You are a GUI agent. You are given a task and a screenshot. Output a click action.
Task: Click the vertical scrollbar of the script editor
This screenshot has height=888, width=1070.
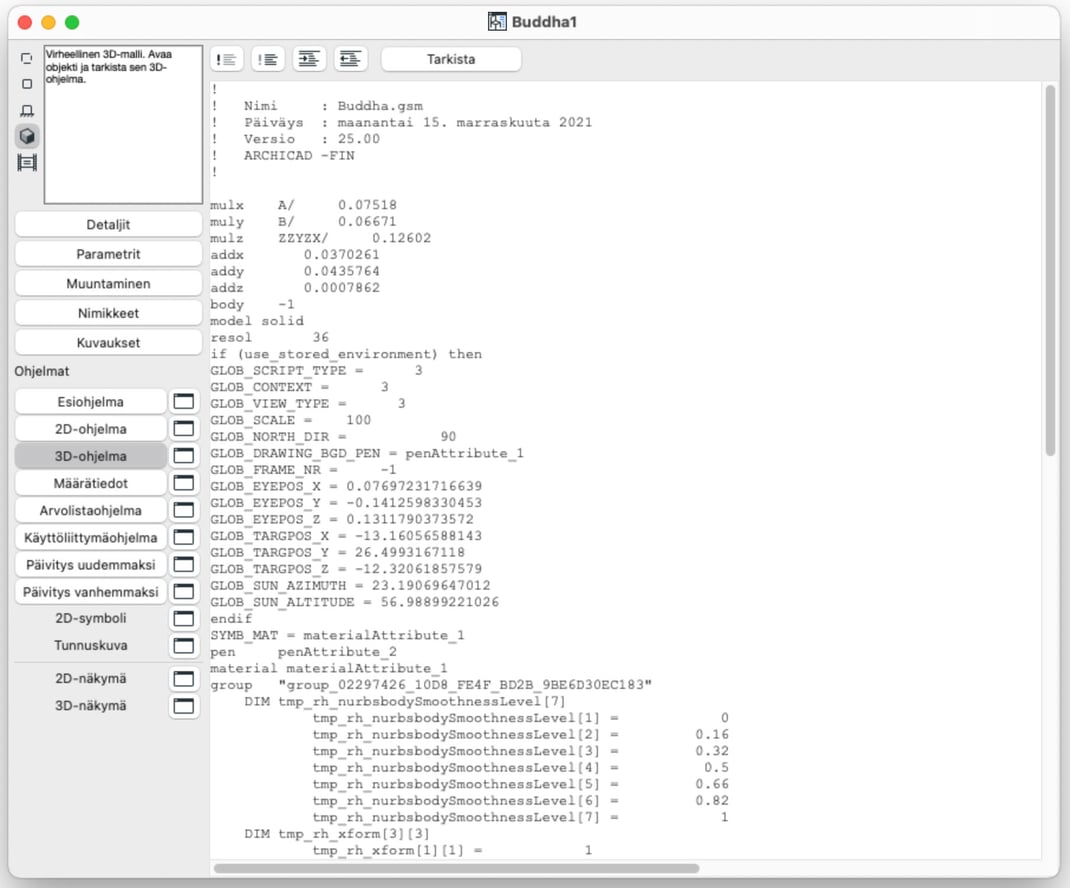pyautogui.click(x=1050, y=270)
